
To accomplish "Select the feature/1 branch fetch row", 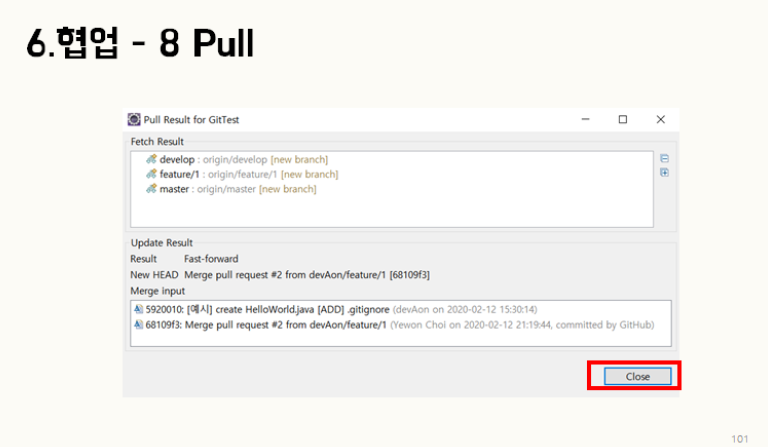I will (x=242, y=174).
